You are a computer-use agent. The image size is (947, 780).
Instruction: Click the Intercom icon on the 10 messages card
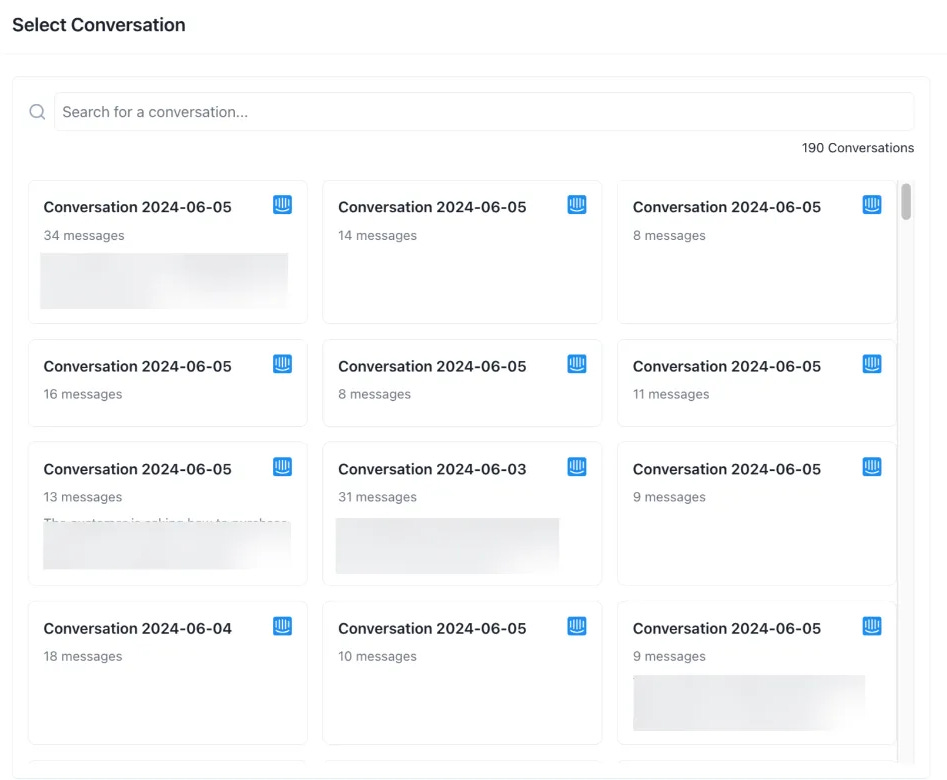577,626
